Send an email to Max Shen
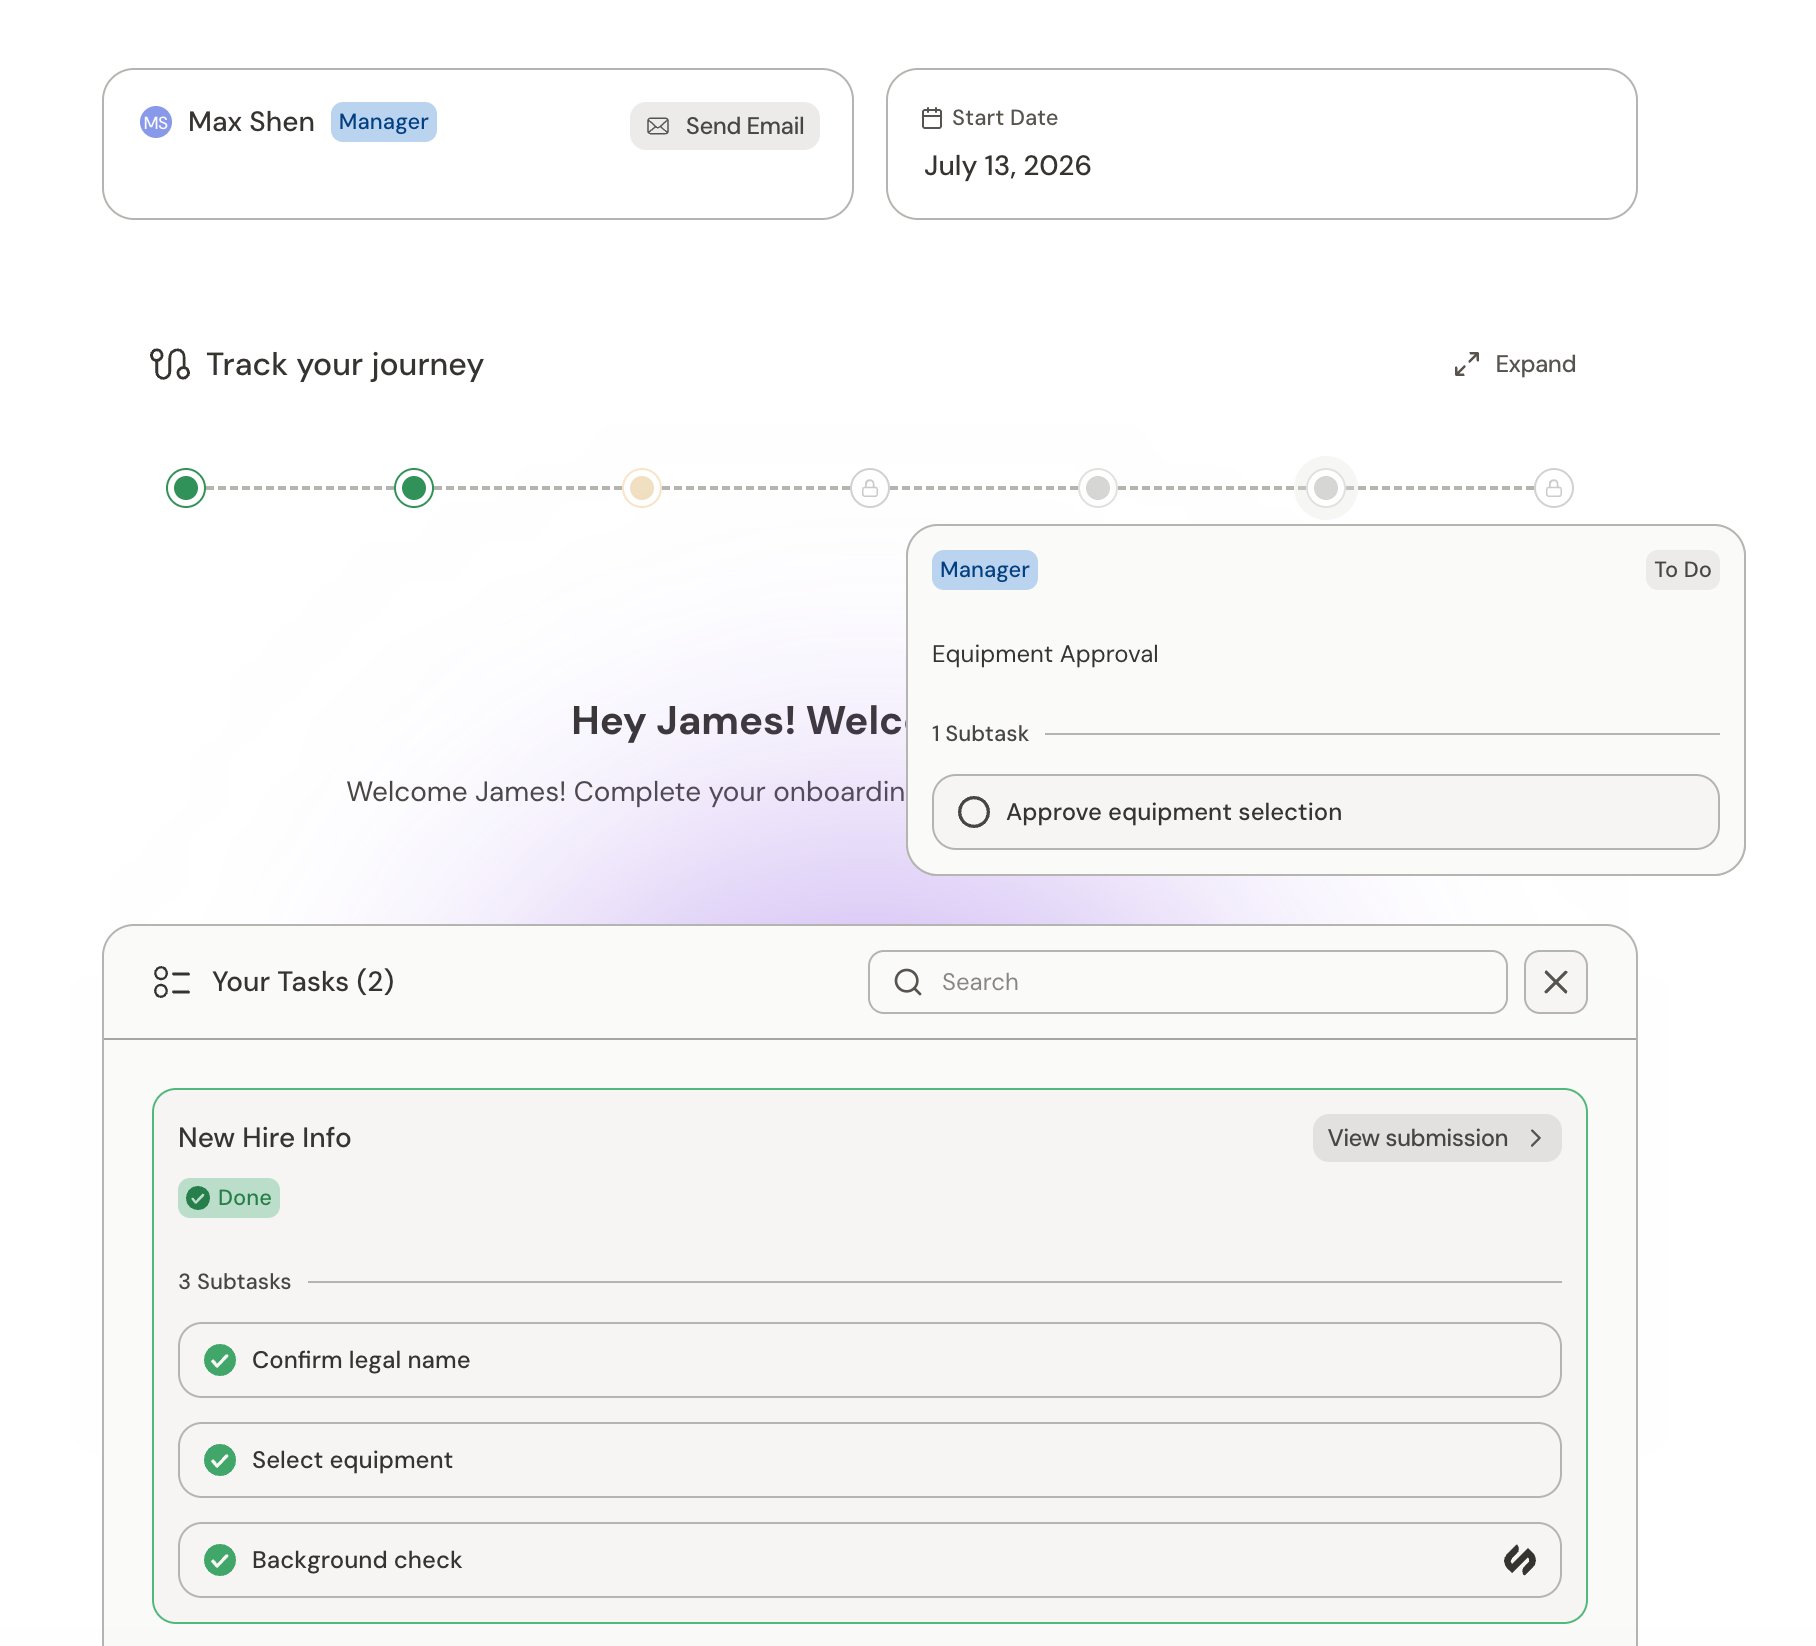 pyautogui.click(x=725, y=126)
